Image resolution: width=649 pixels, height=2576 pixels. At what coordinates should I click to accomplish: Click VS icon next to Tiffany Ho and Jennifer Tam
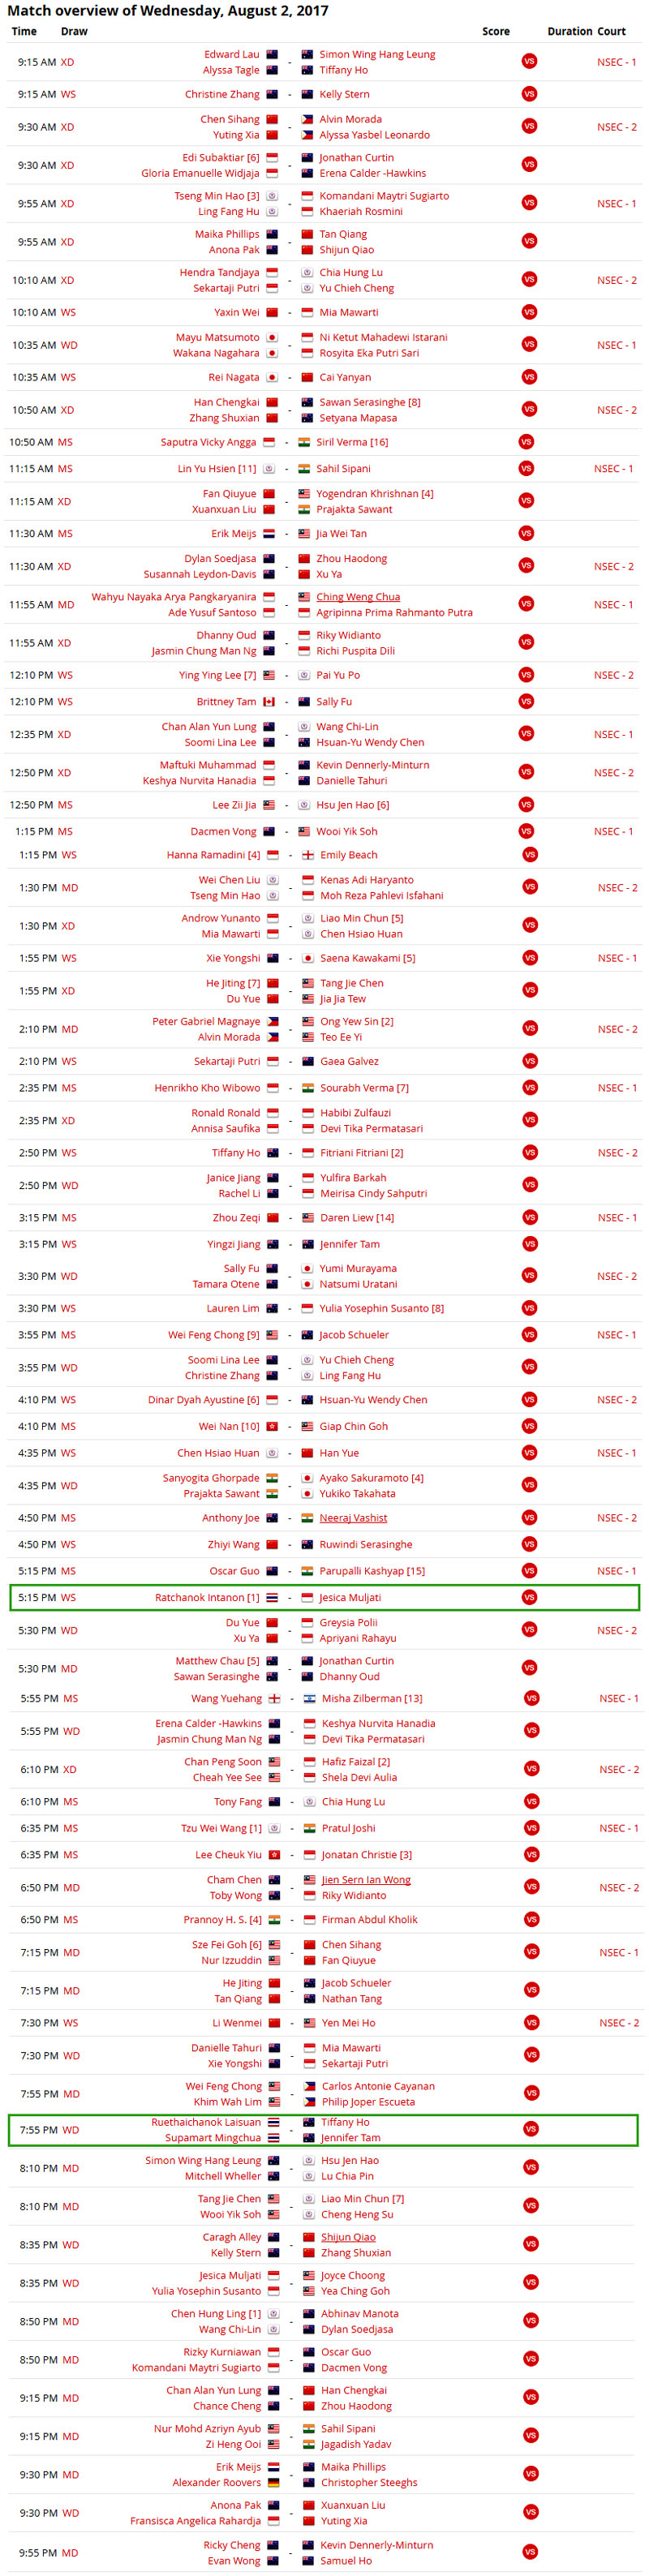pos(531,2129)
